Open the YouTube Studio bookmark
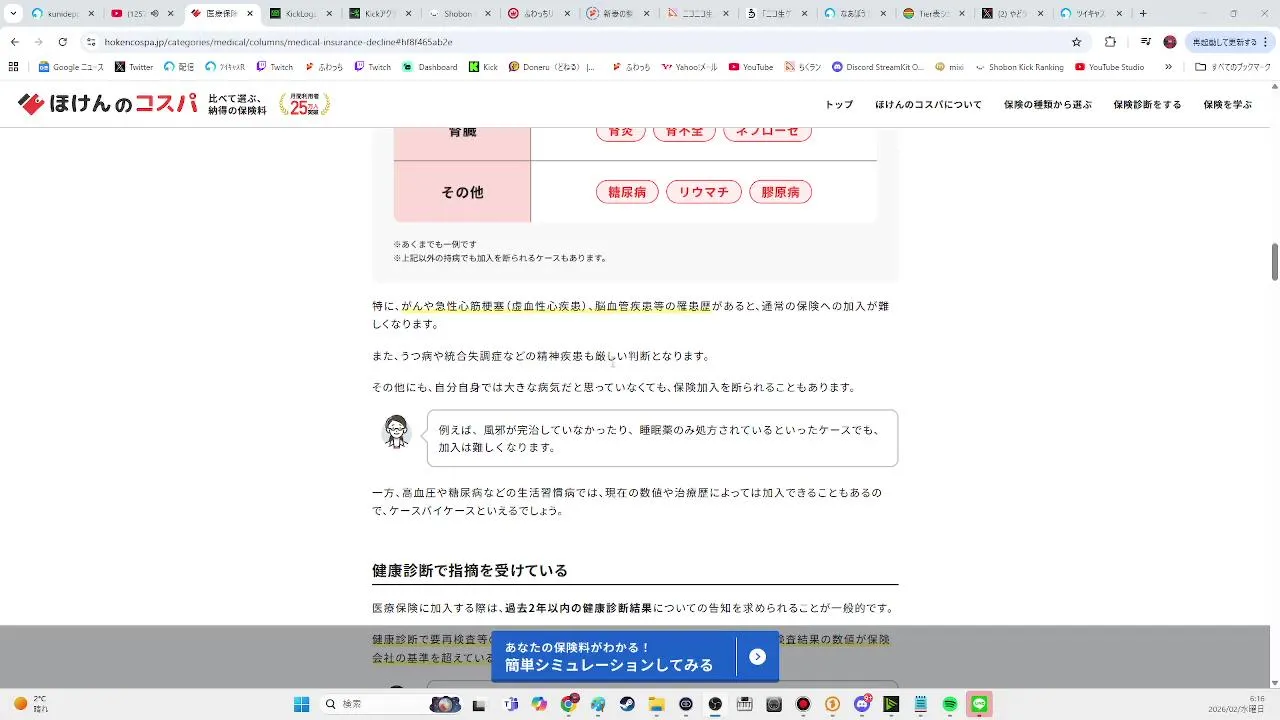Screen dimensions: 1280x720 pos(1110,67)
